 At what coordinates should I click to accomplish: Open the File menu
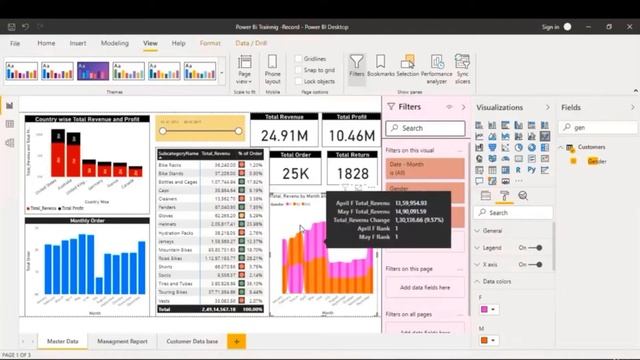(15, 43)
